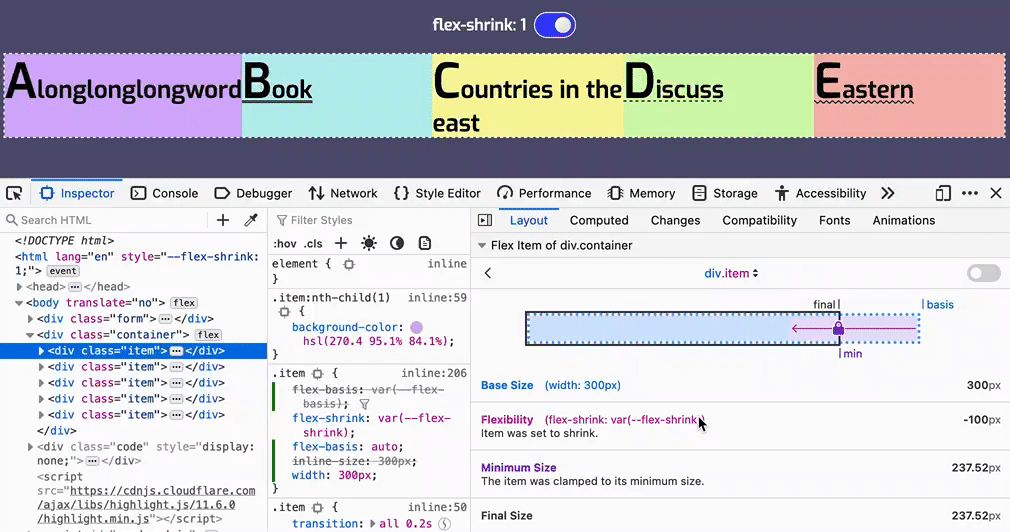Open the Computed sidebar tab

pyautogui.click(x=599, y=220)
